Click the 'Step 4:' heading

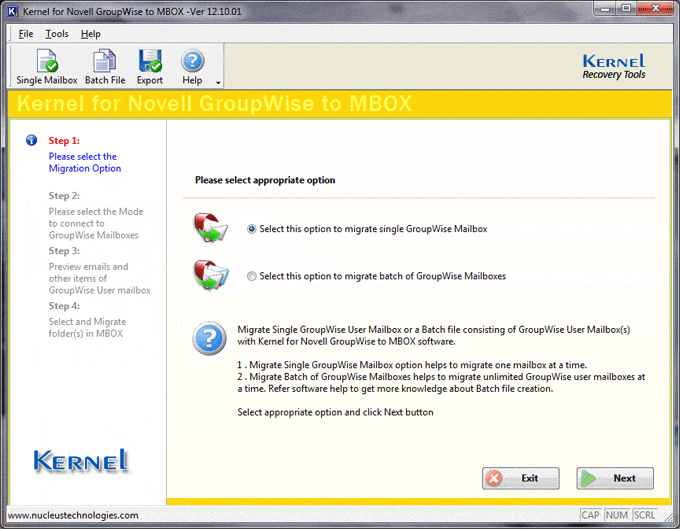(x=64, y=306)
